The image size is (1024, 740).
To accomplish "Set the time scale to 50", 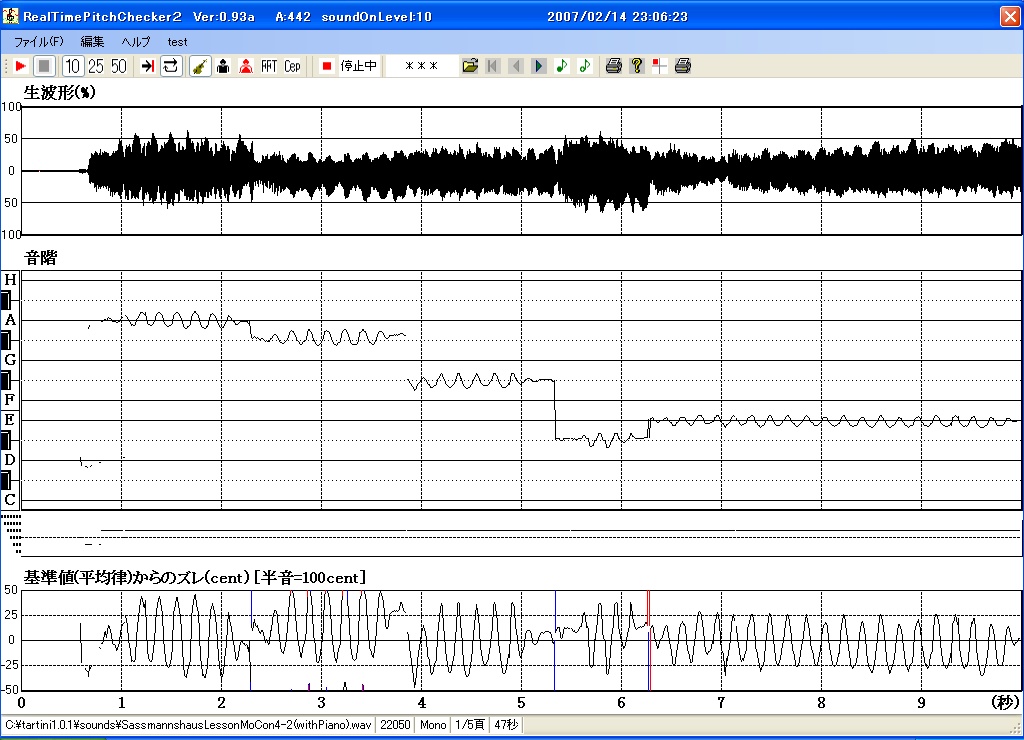I will 118,66.
